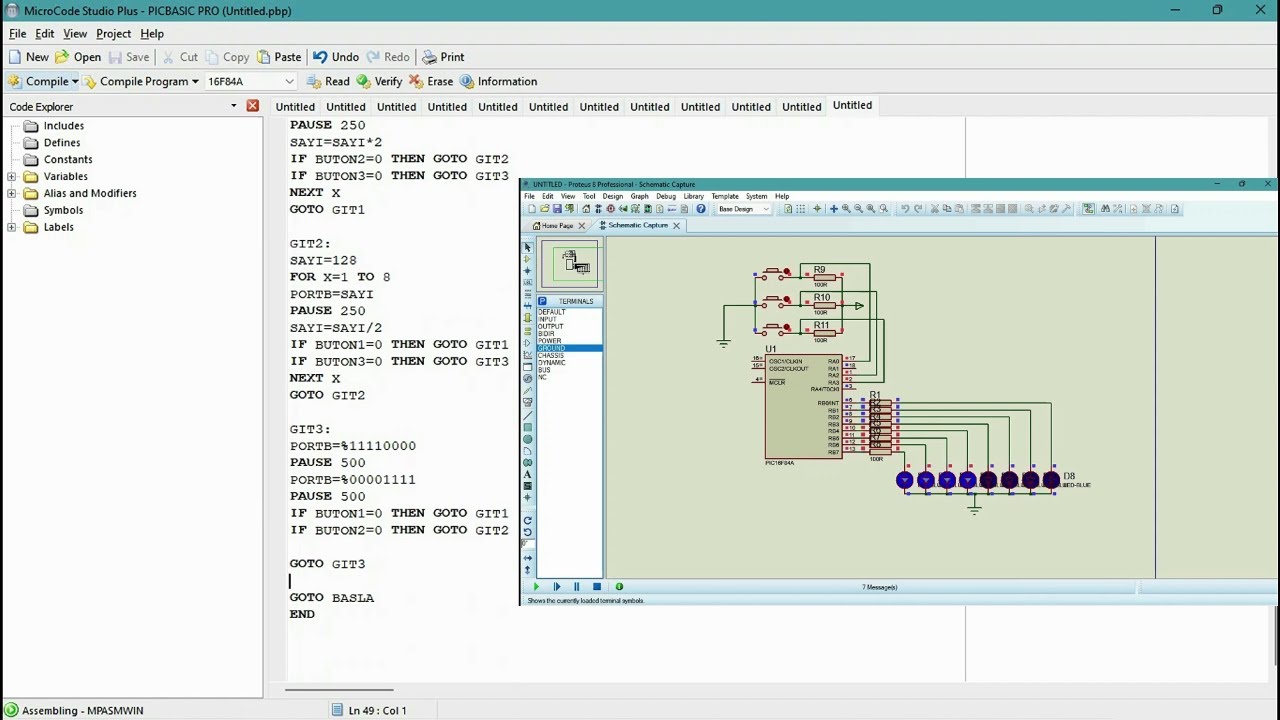The width and height of the screenshot is (1280, 720).
Task: Select the Proteus component mode icon
Action: coord(528,259)
